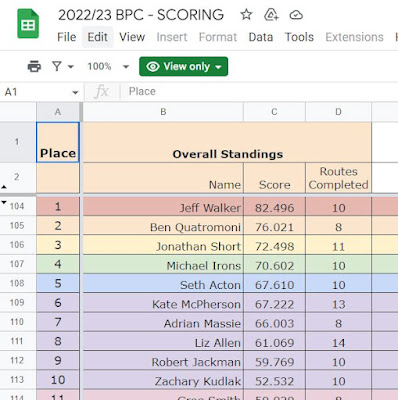
Task: Click the Routes Completed header cell
Action: pyautogui.click(x=338, y=178)
